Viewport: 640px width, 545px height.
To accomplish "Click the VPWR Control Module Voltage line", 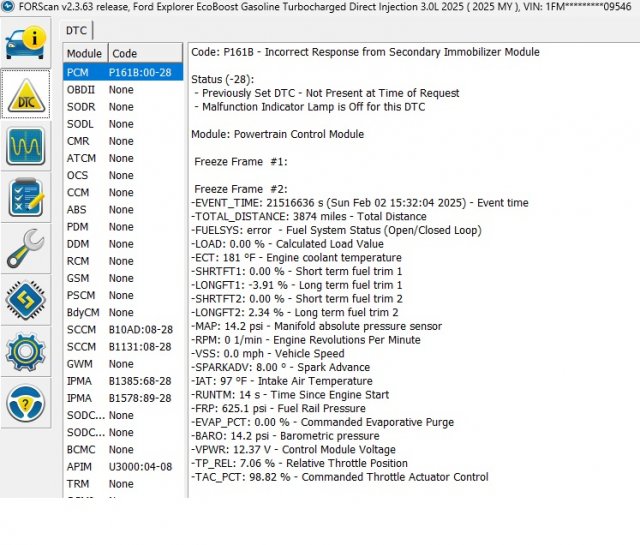I will tap(293, 450).
